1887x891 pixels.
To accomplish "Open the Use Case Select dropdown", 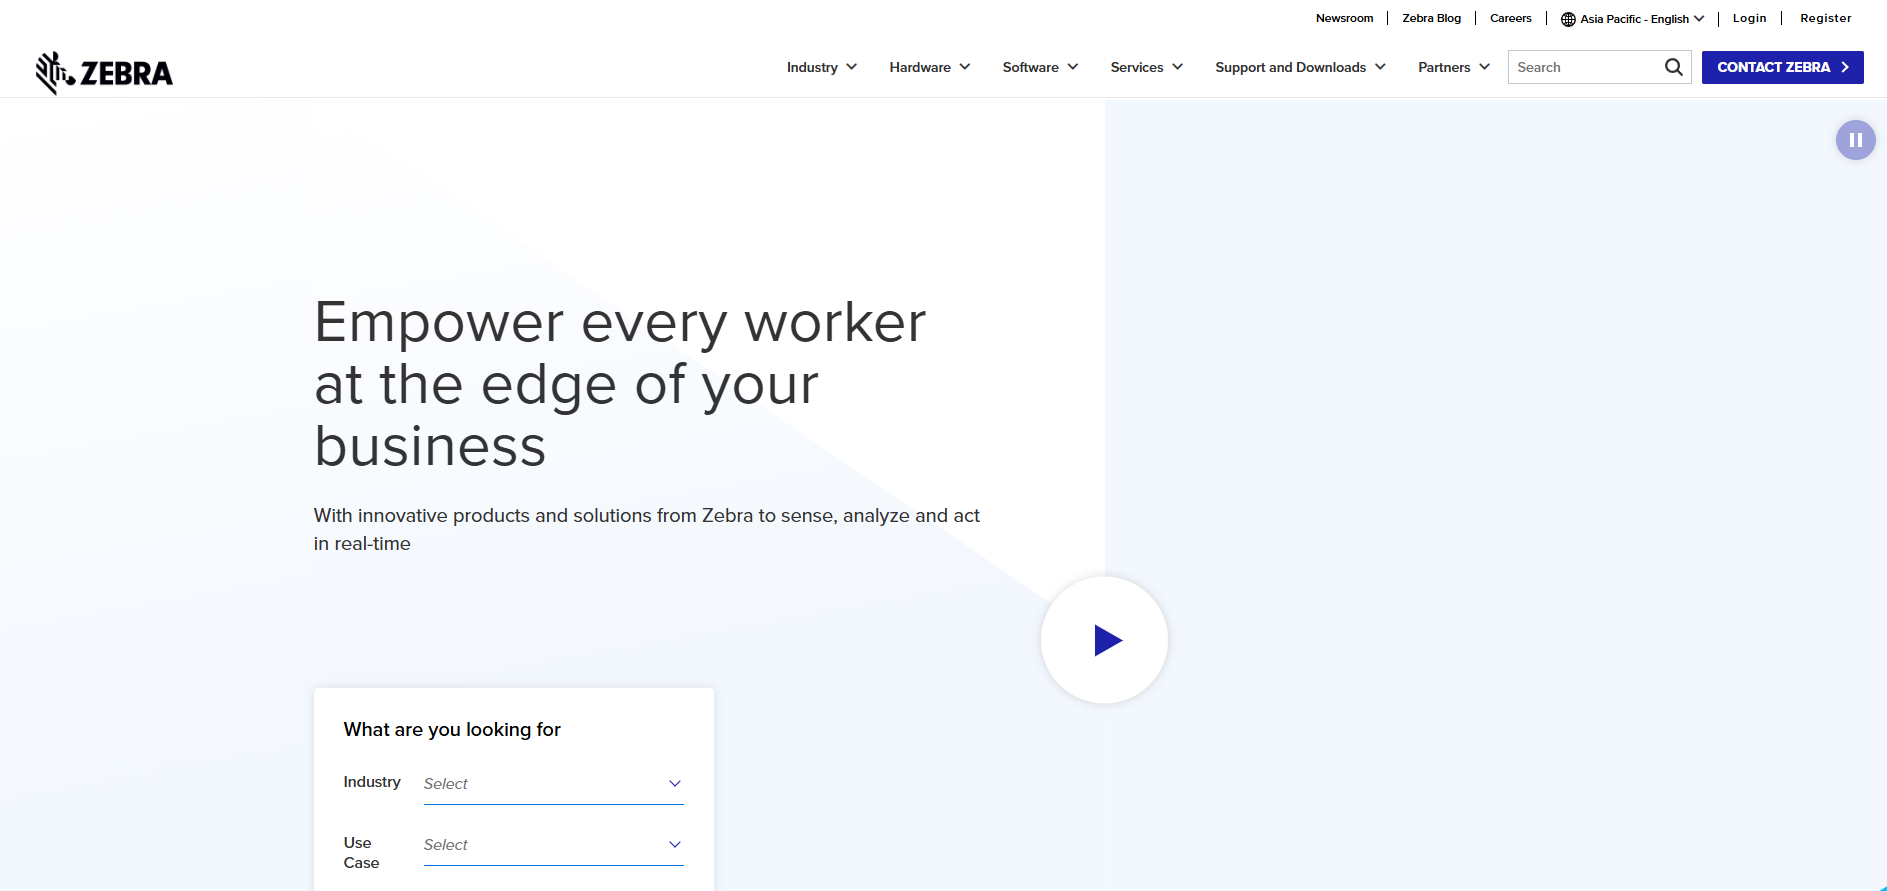I will (x=553, y=845).
